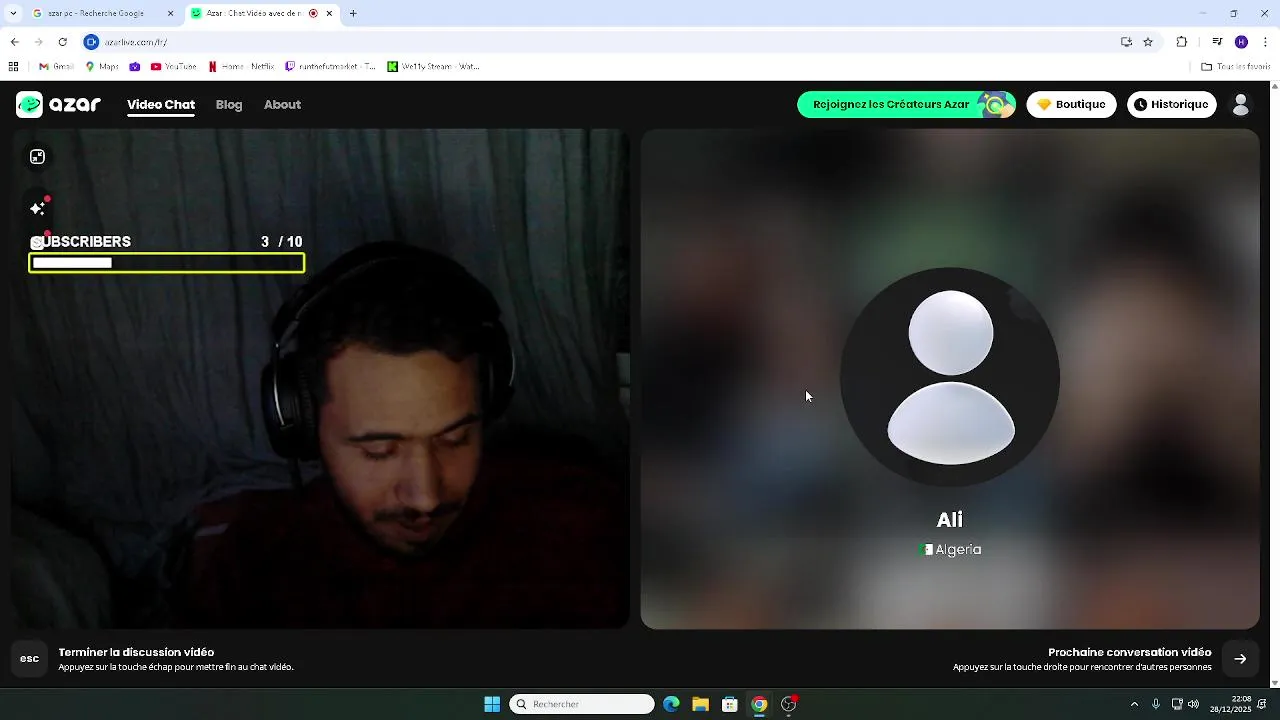The width and height of the screenshot is (1280, 720).
Task: Open the network tray icon
Action: [x=1177, y=704]
